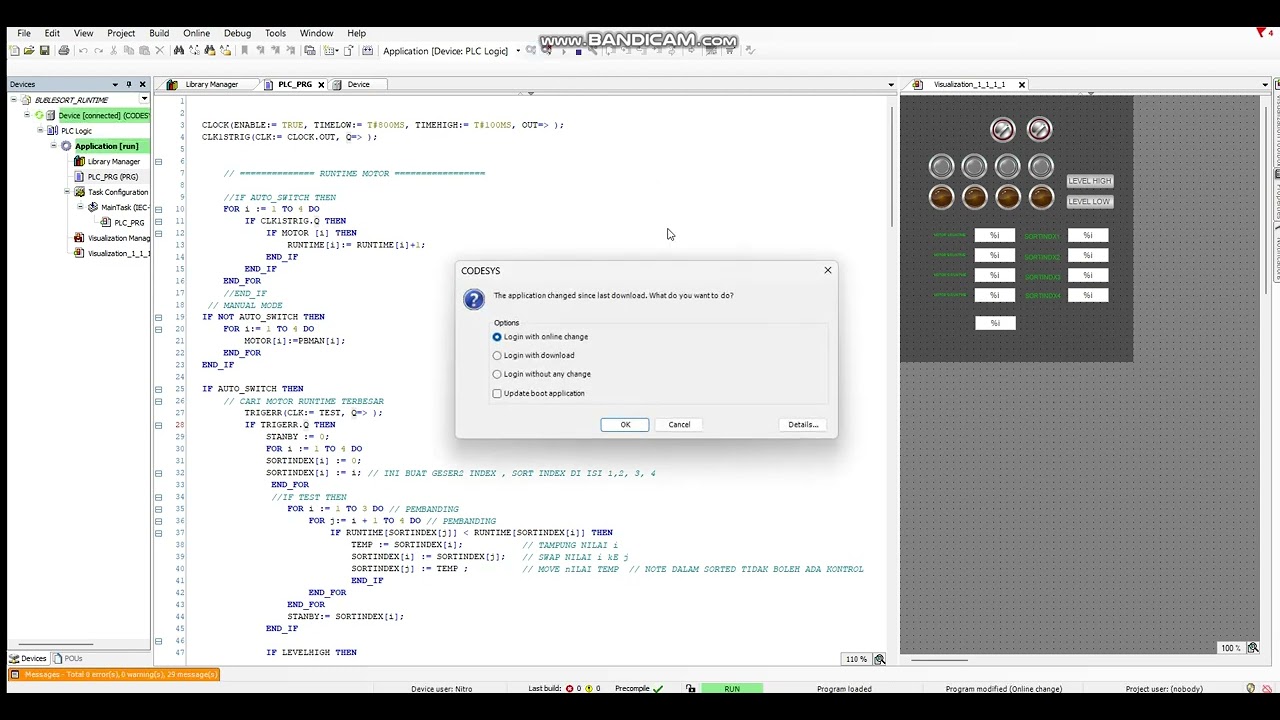The width and height of the screenshot is (1280, 720).
Task: Click the RUN status indicator
Action: 732,689
